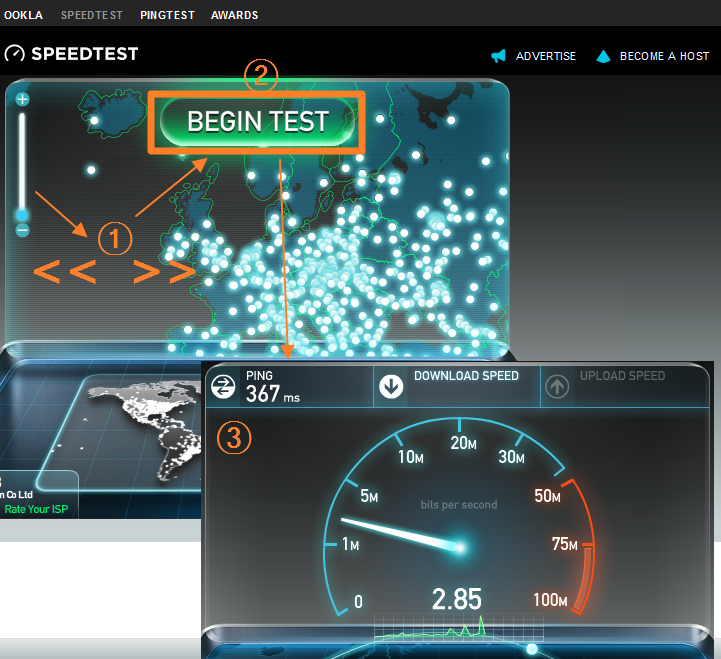Viewport: 721px width, 659px height.
Task: Open the AWARDS navigation tab
Action: pyautogui.click(x=235, y=15)
